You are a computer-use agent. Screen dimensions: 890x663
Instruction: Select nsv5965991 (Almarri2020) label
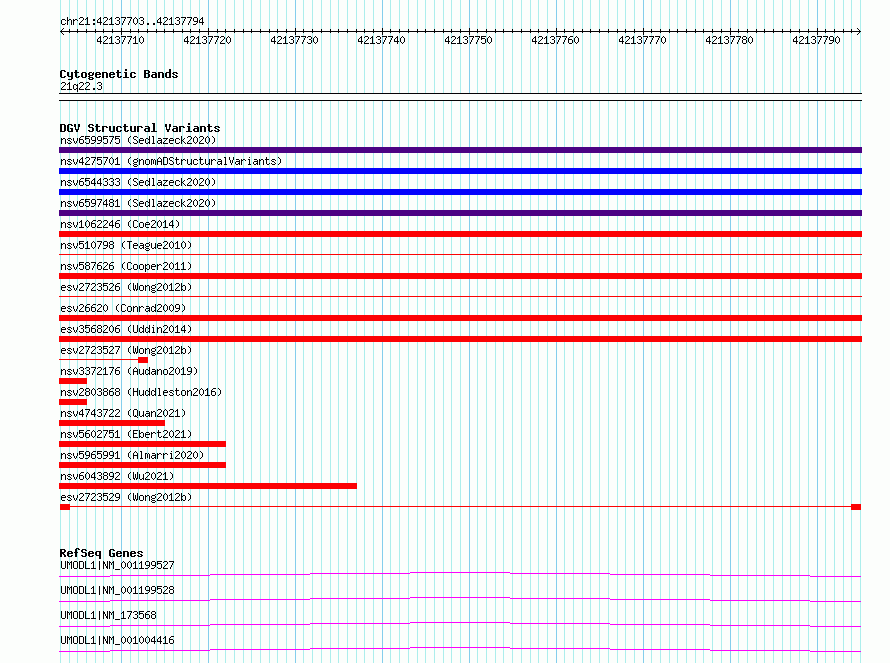click(132, 455)
